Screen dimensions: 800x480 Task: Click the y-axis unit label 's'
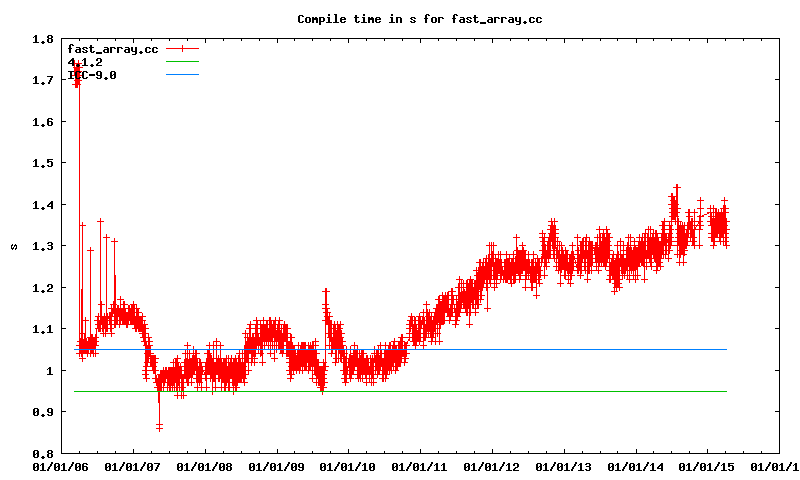click(13, 246)
